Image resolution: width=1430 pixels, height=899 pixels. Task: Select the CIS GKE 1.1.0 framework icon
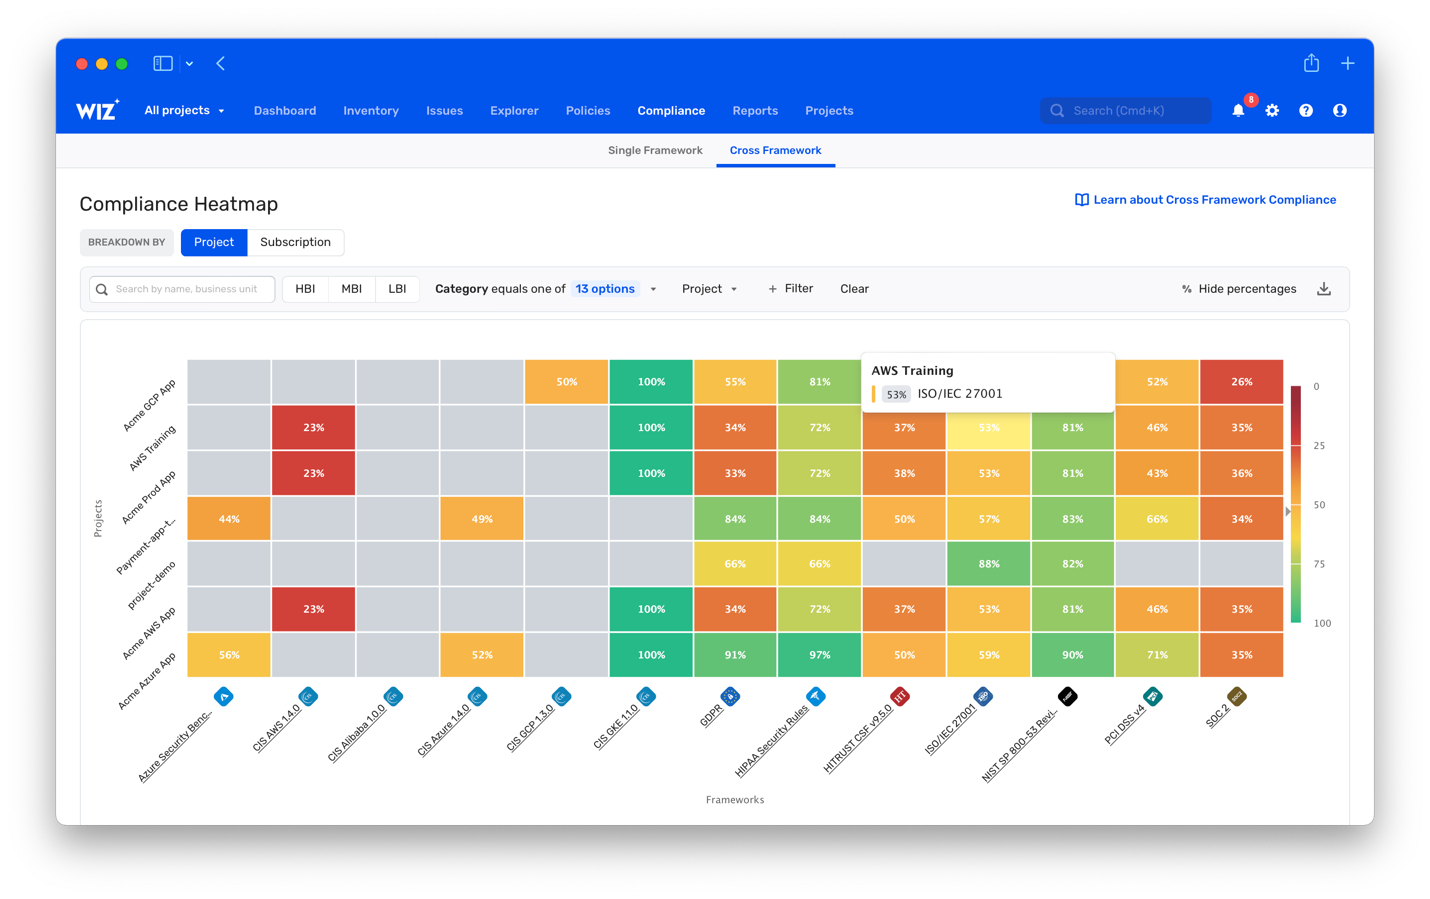click(x=646, y=697)
